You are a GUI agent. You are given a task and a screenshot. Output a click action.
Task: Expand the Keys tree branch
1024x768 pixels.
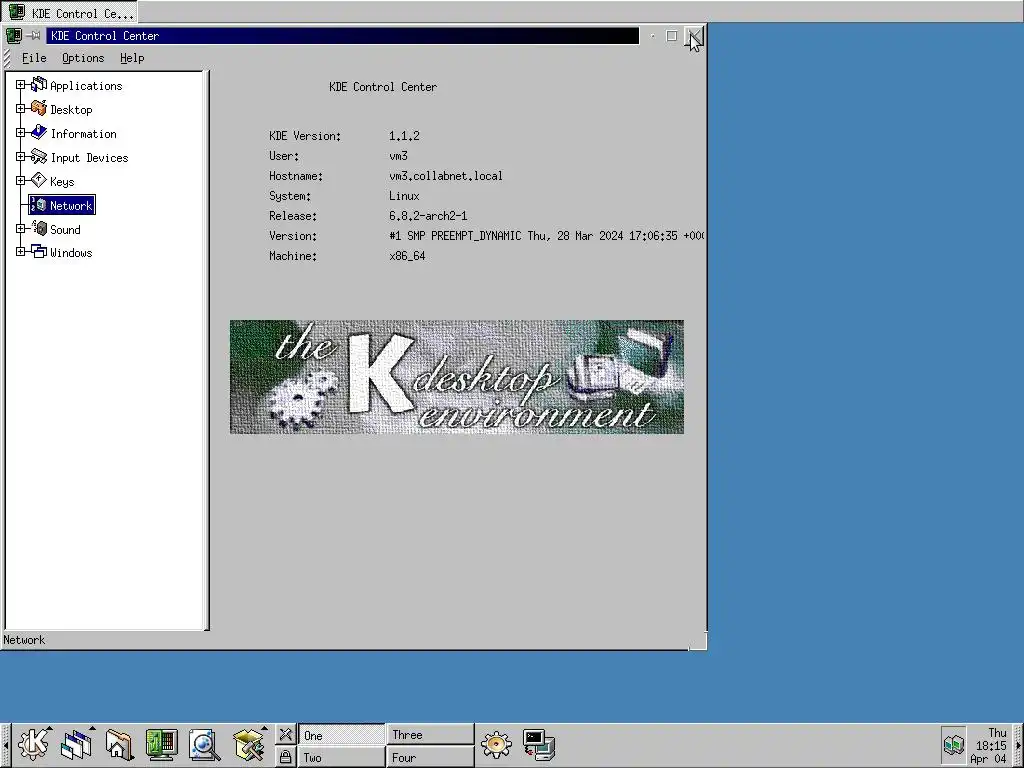coord(20,181)
